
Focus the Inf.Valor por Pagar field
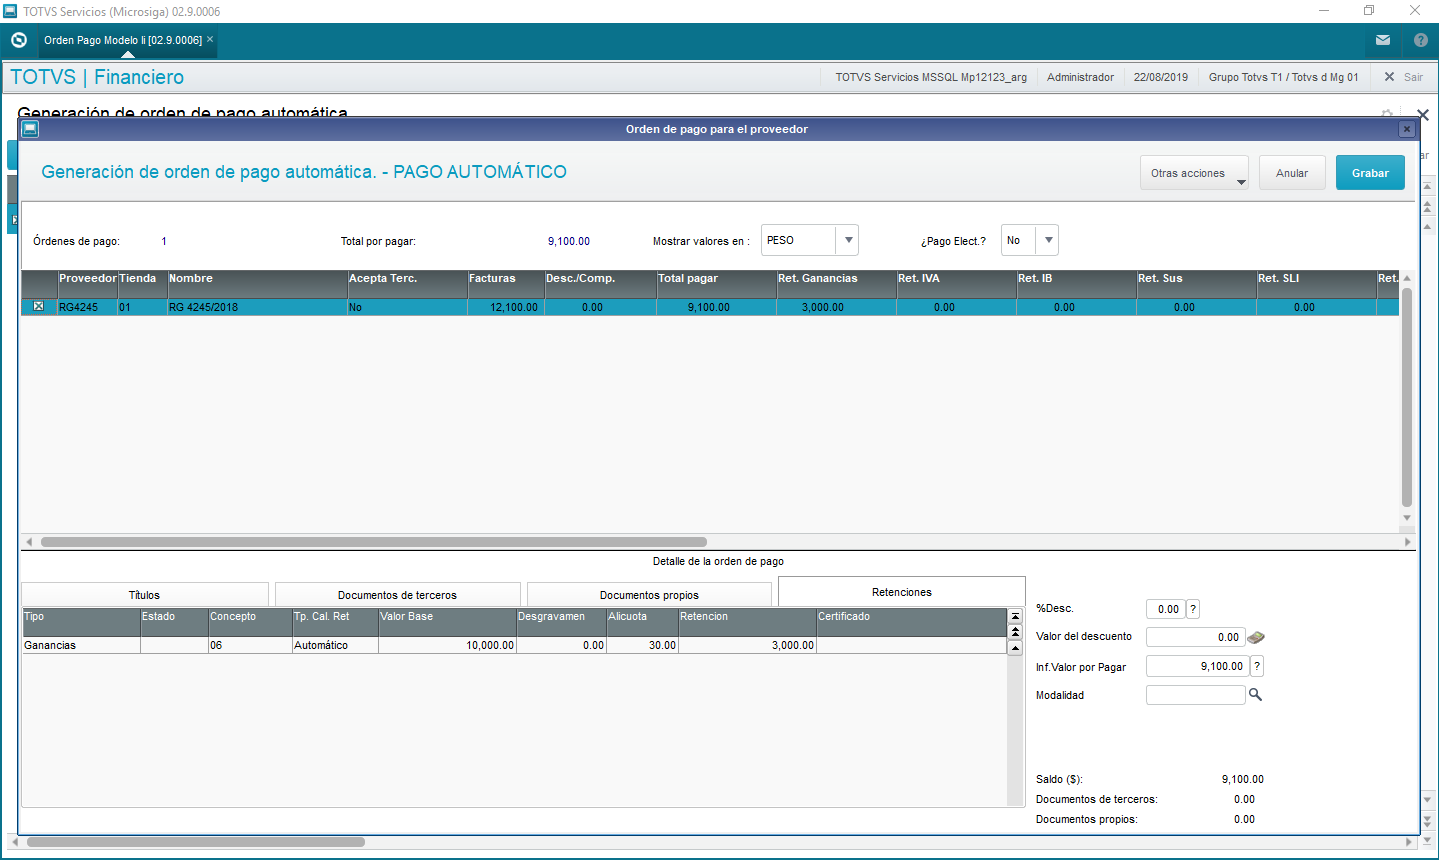tap(1198, 666)
